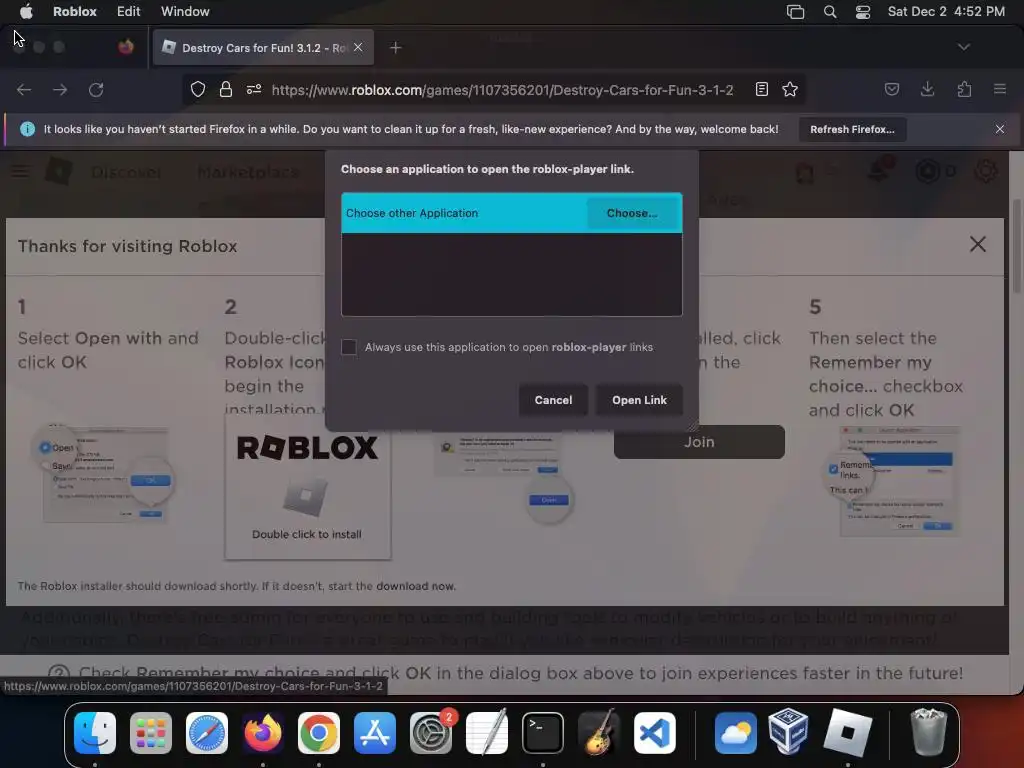The height and width of the screenshot is (768, 1024).
Task: Click the Choose... application button
Action: [632, 213]
